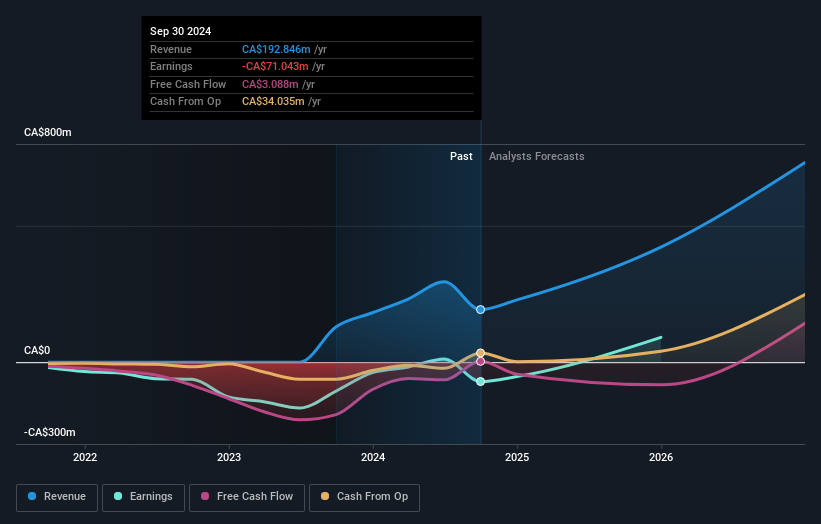This screenshot has width=821, height=524.
Task: Click the 2022 x-axis label
Action: click(85, 457)
